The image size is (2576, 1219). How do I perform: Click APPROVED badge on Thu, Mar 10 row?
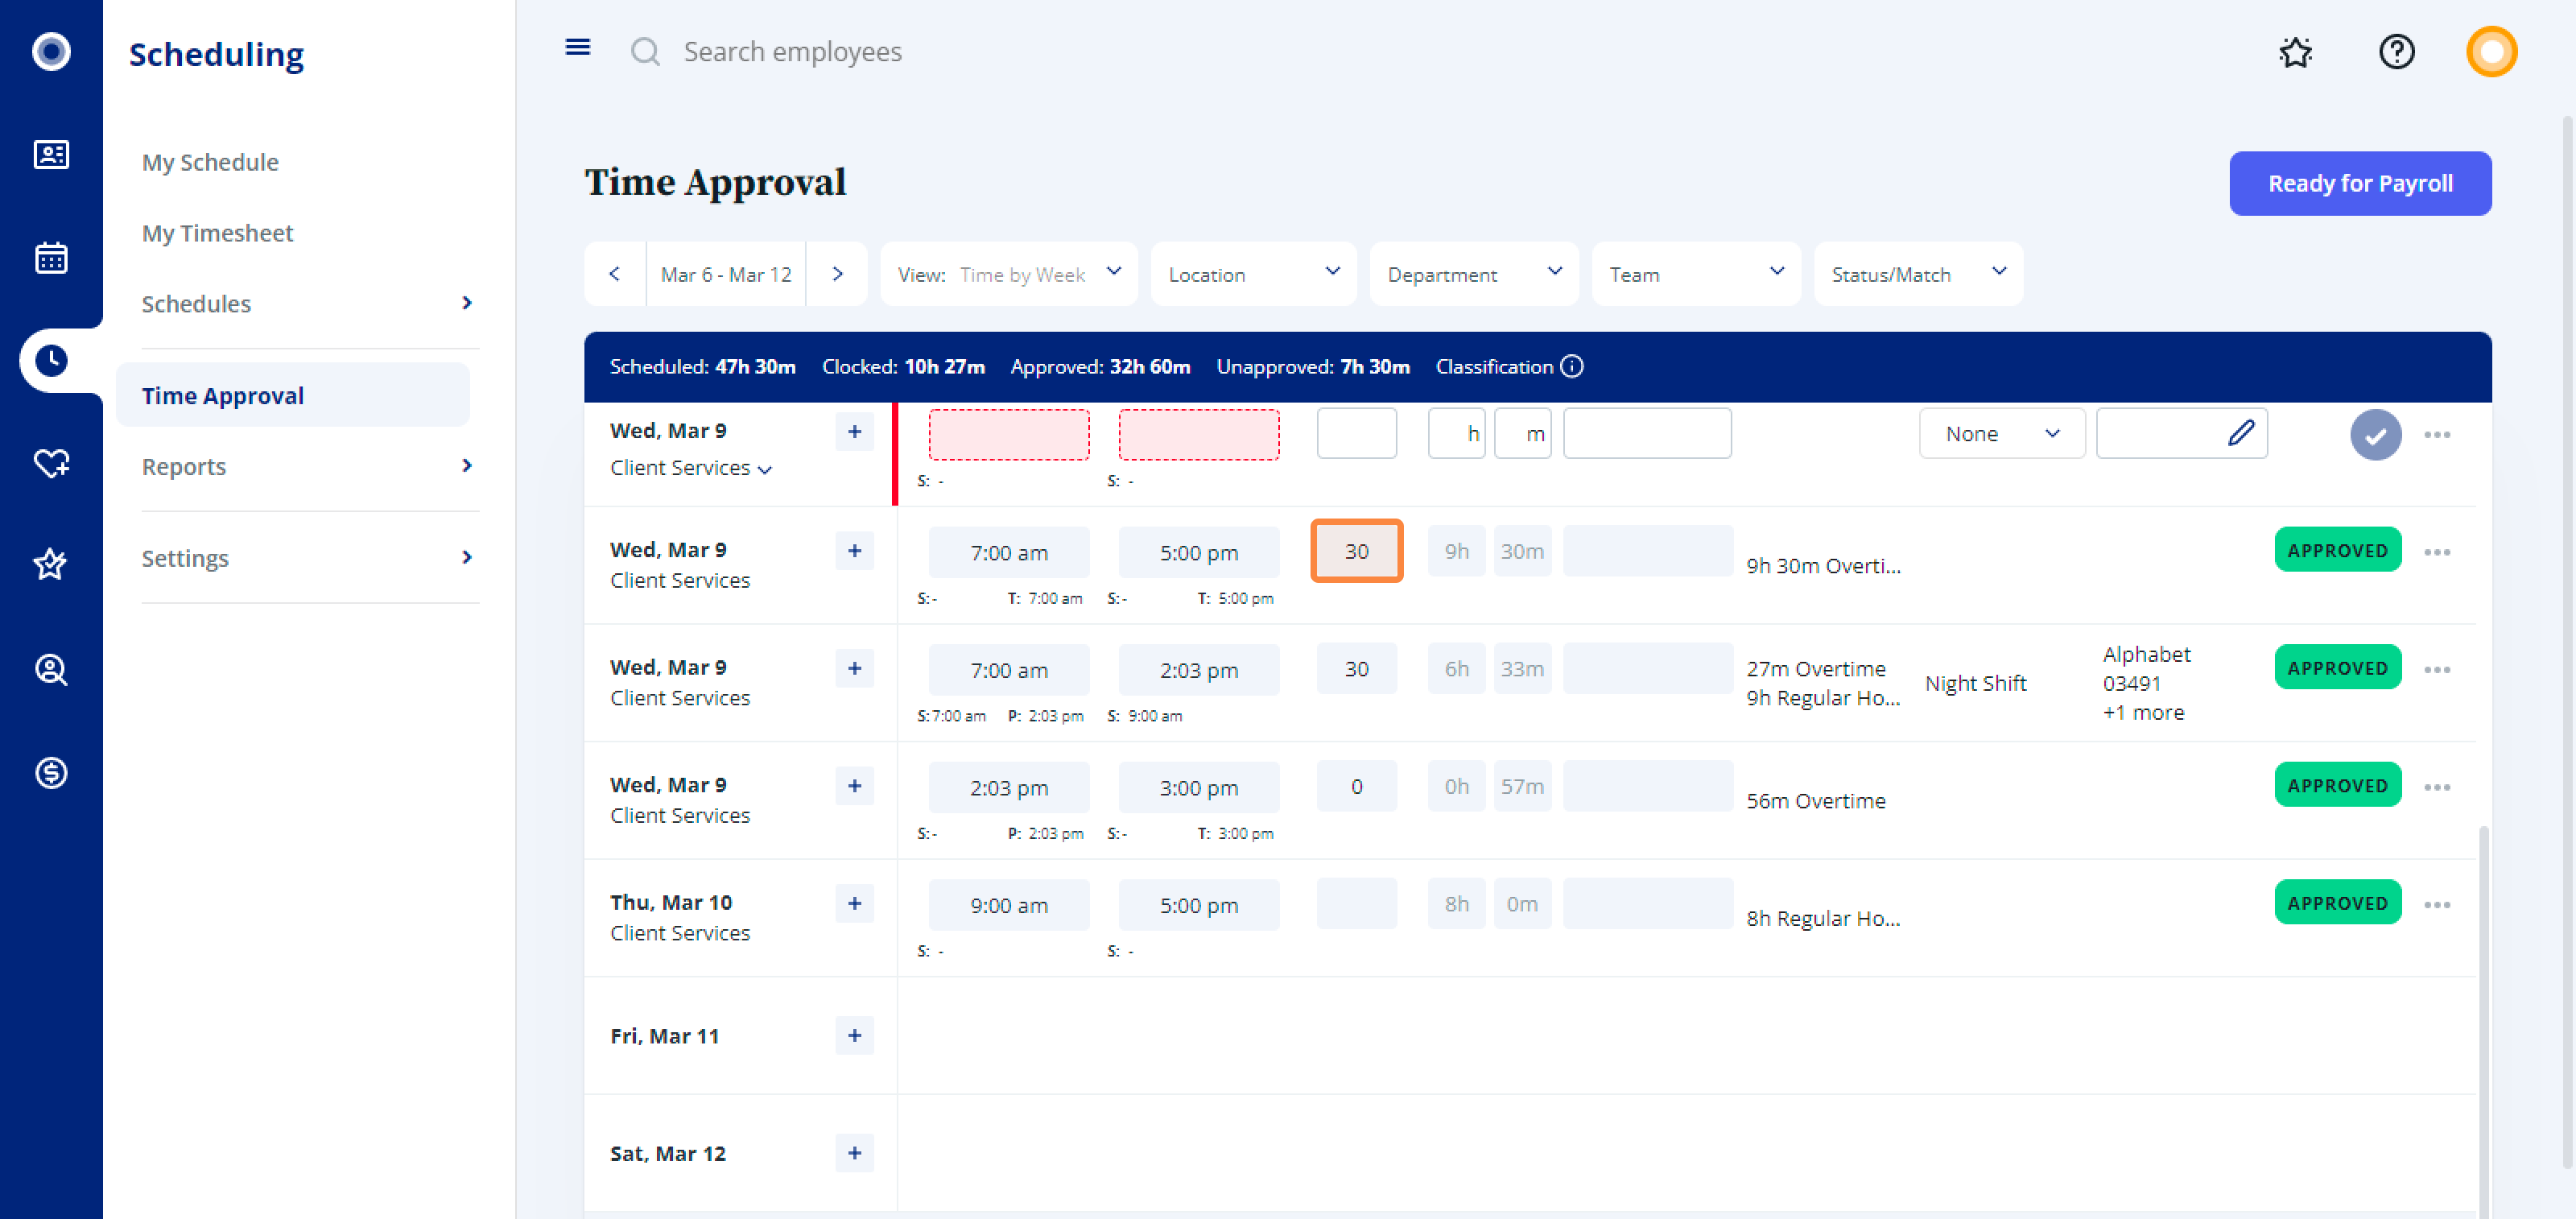2337,903
